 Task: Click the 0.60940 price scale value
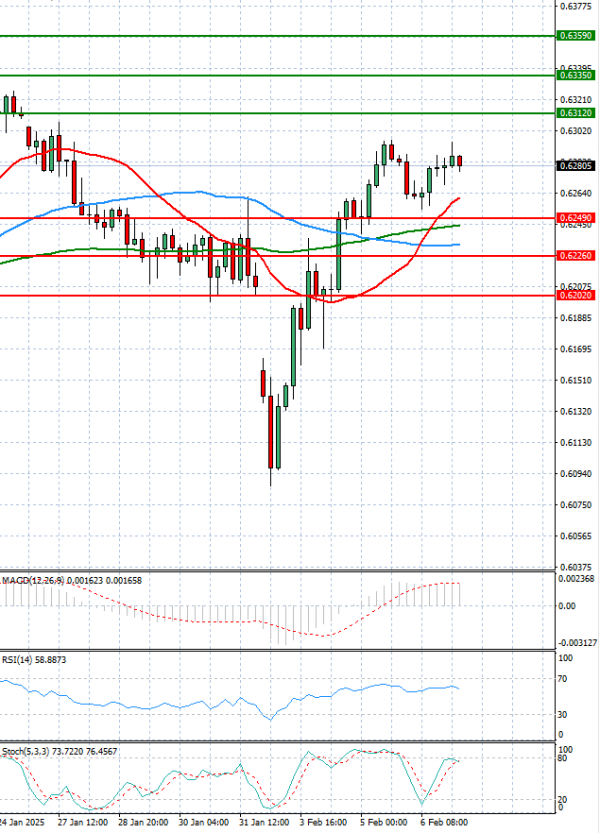click(x=576, y=474)
